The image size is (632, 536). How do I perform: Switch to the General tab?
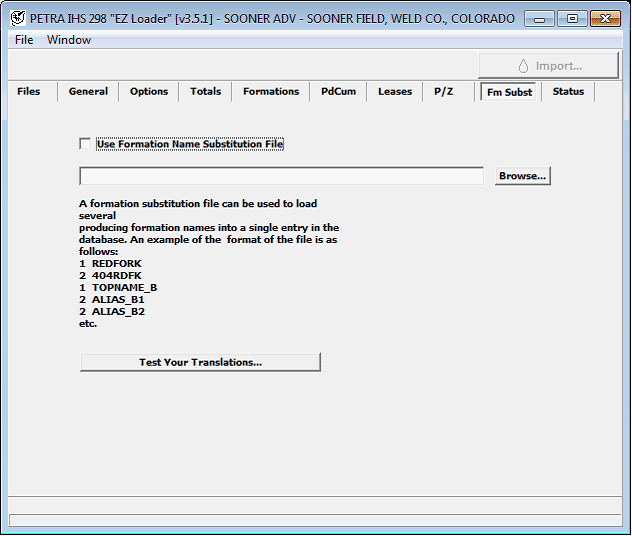point(88,91)
